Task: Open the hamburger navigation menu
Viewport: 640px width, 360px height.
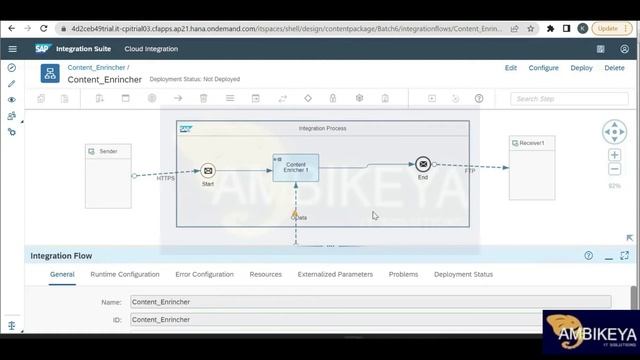Action: [x=13, y=49]
